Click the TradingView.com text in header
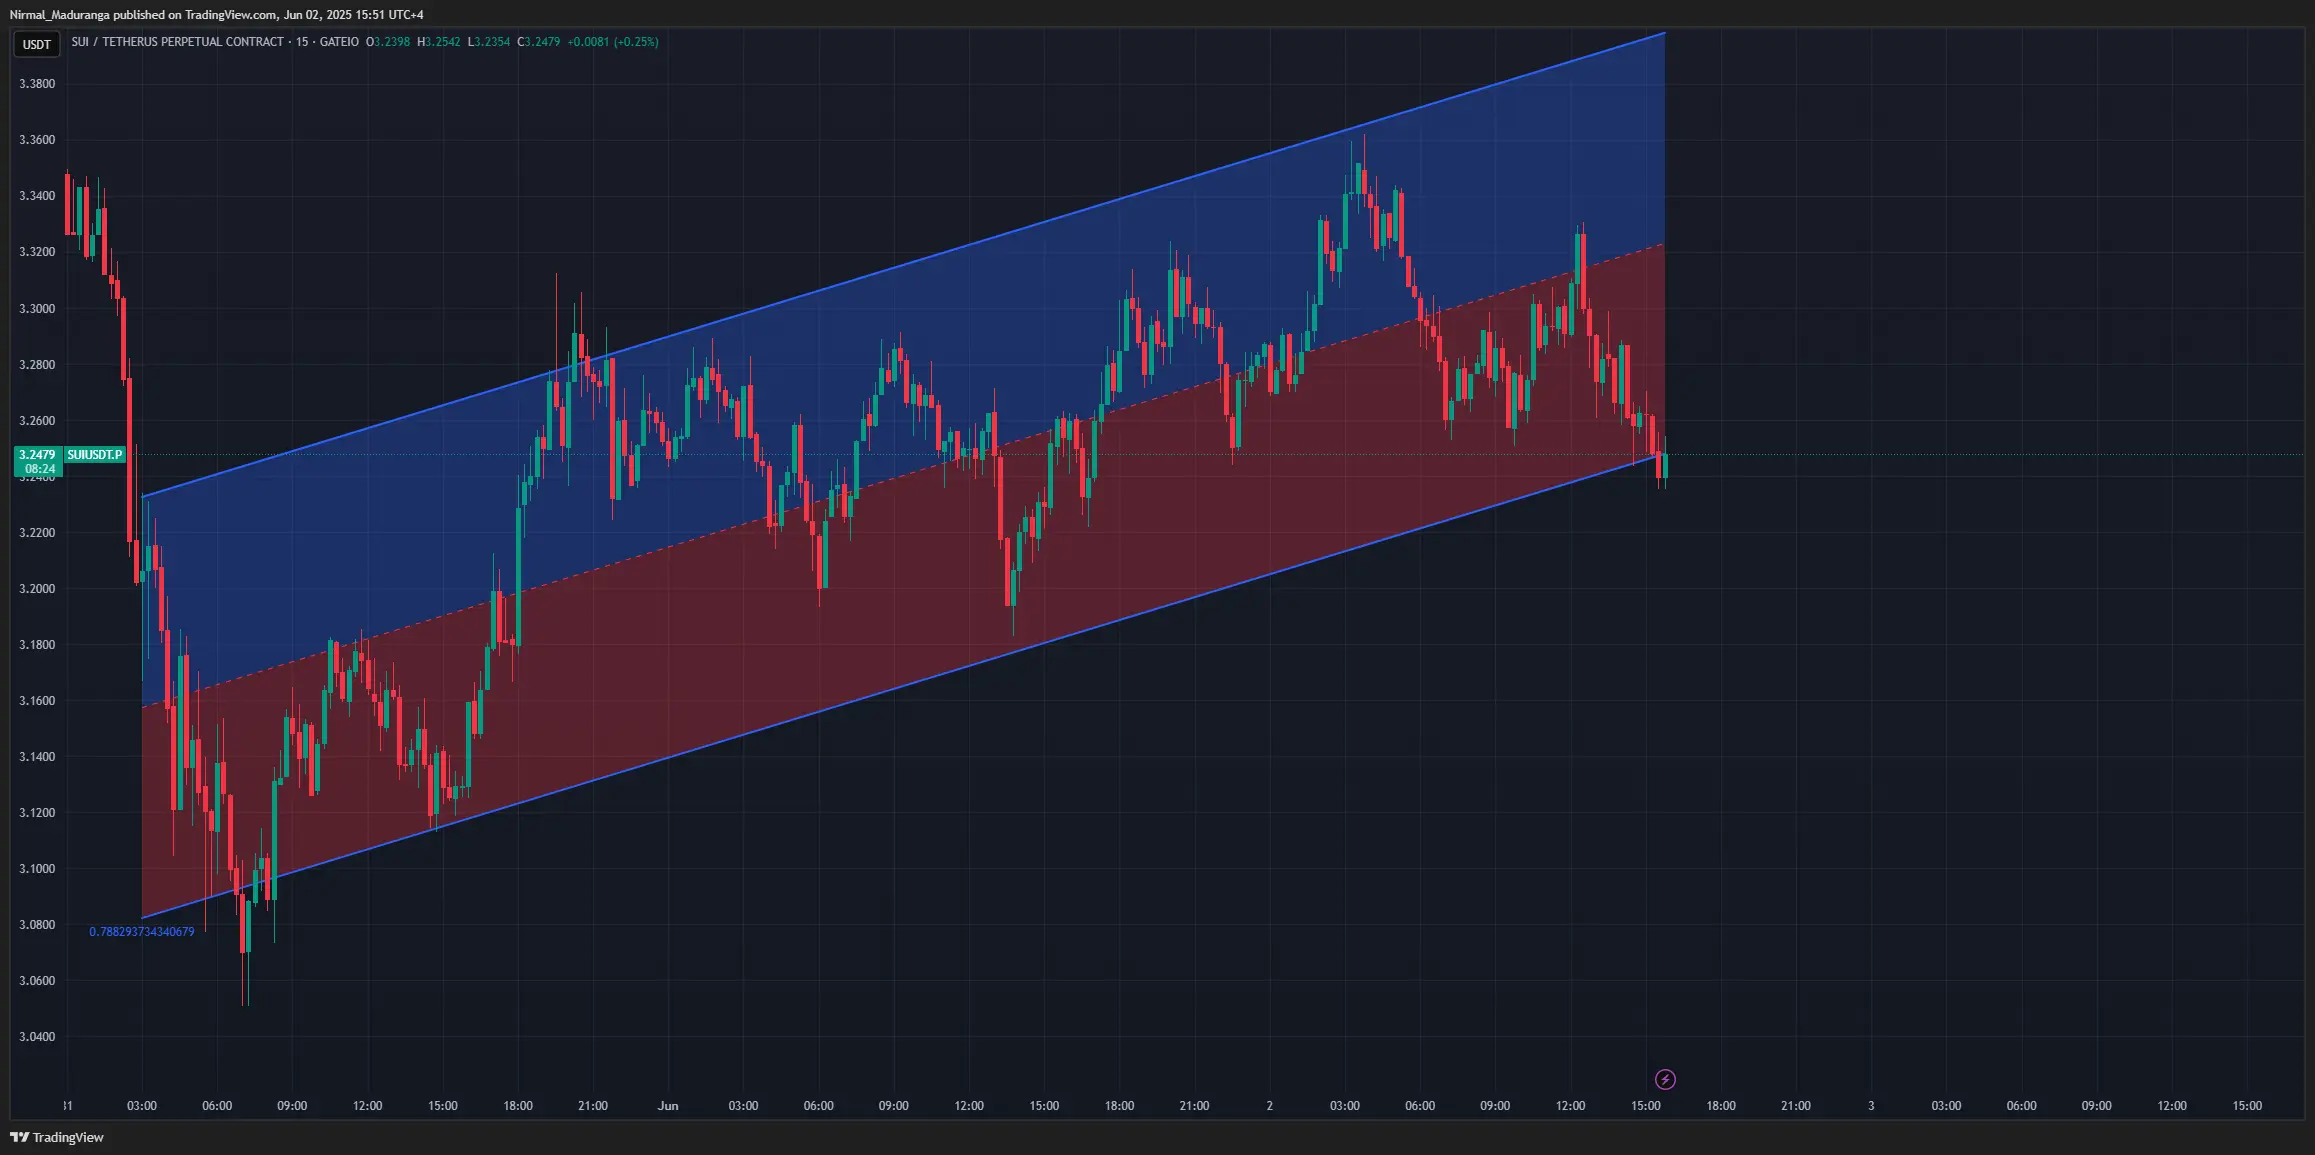Viewport: 2315px width, 1155px height. pos(231,15)
